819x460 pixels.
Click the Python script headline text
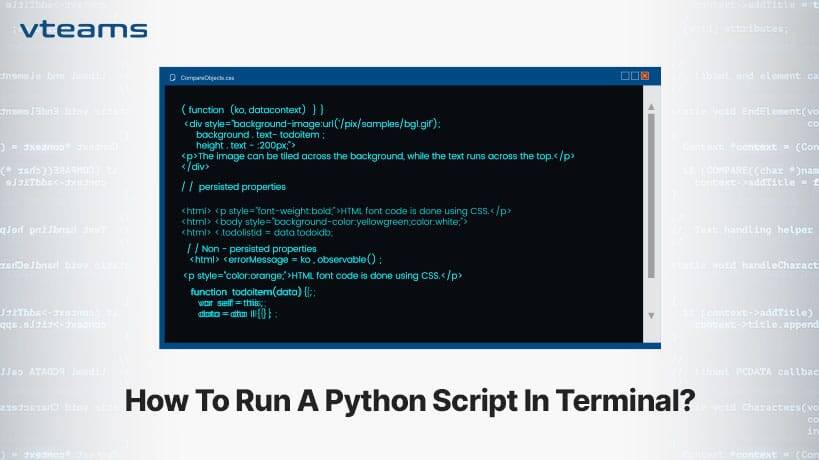[409, 399]
